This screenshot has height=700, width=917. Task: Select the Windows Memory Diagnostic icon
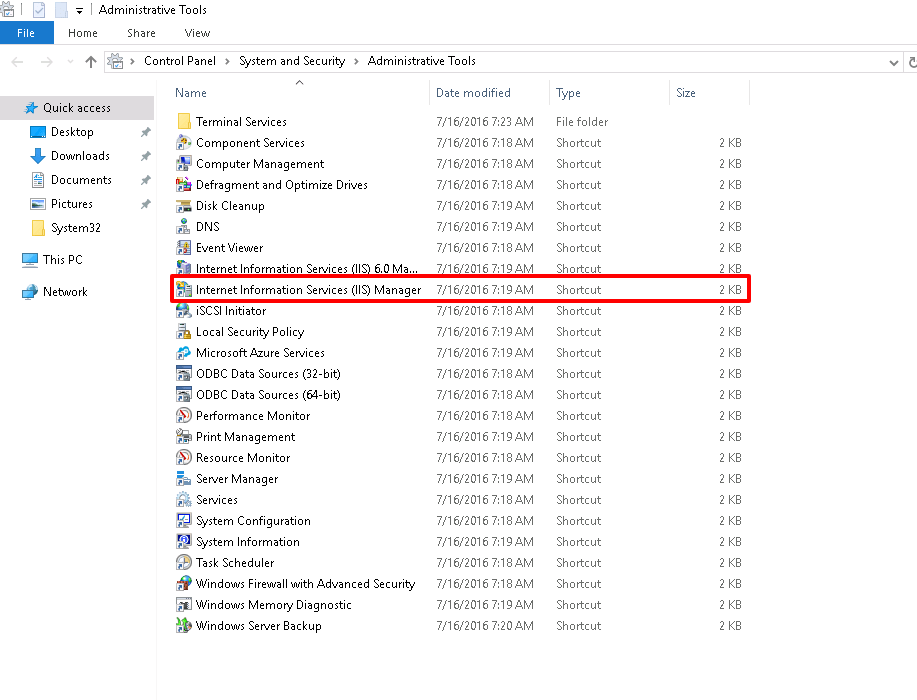(x=184, y=605)
